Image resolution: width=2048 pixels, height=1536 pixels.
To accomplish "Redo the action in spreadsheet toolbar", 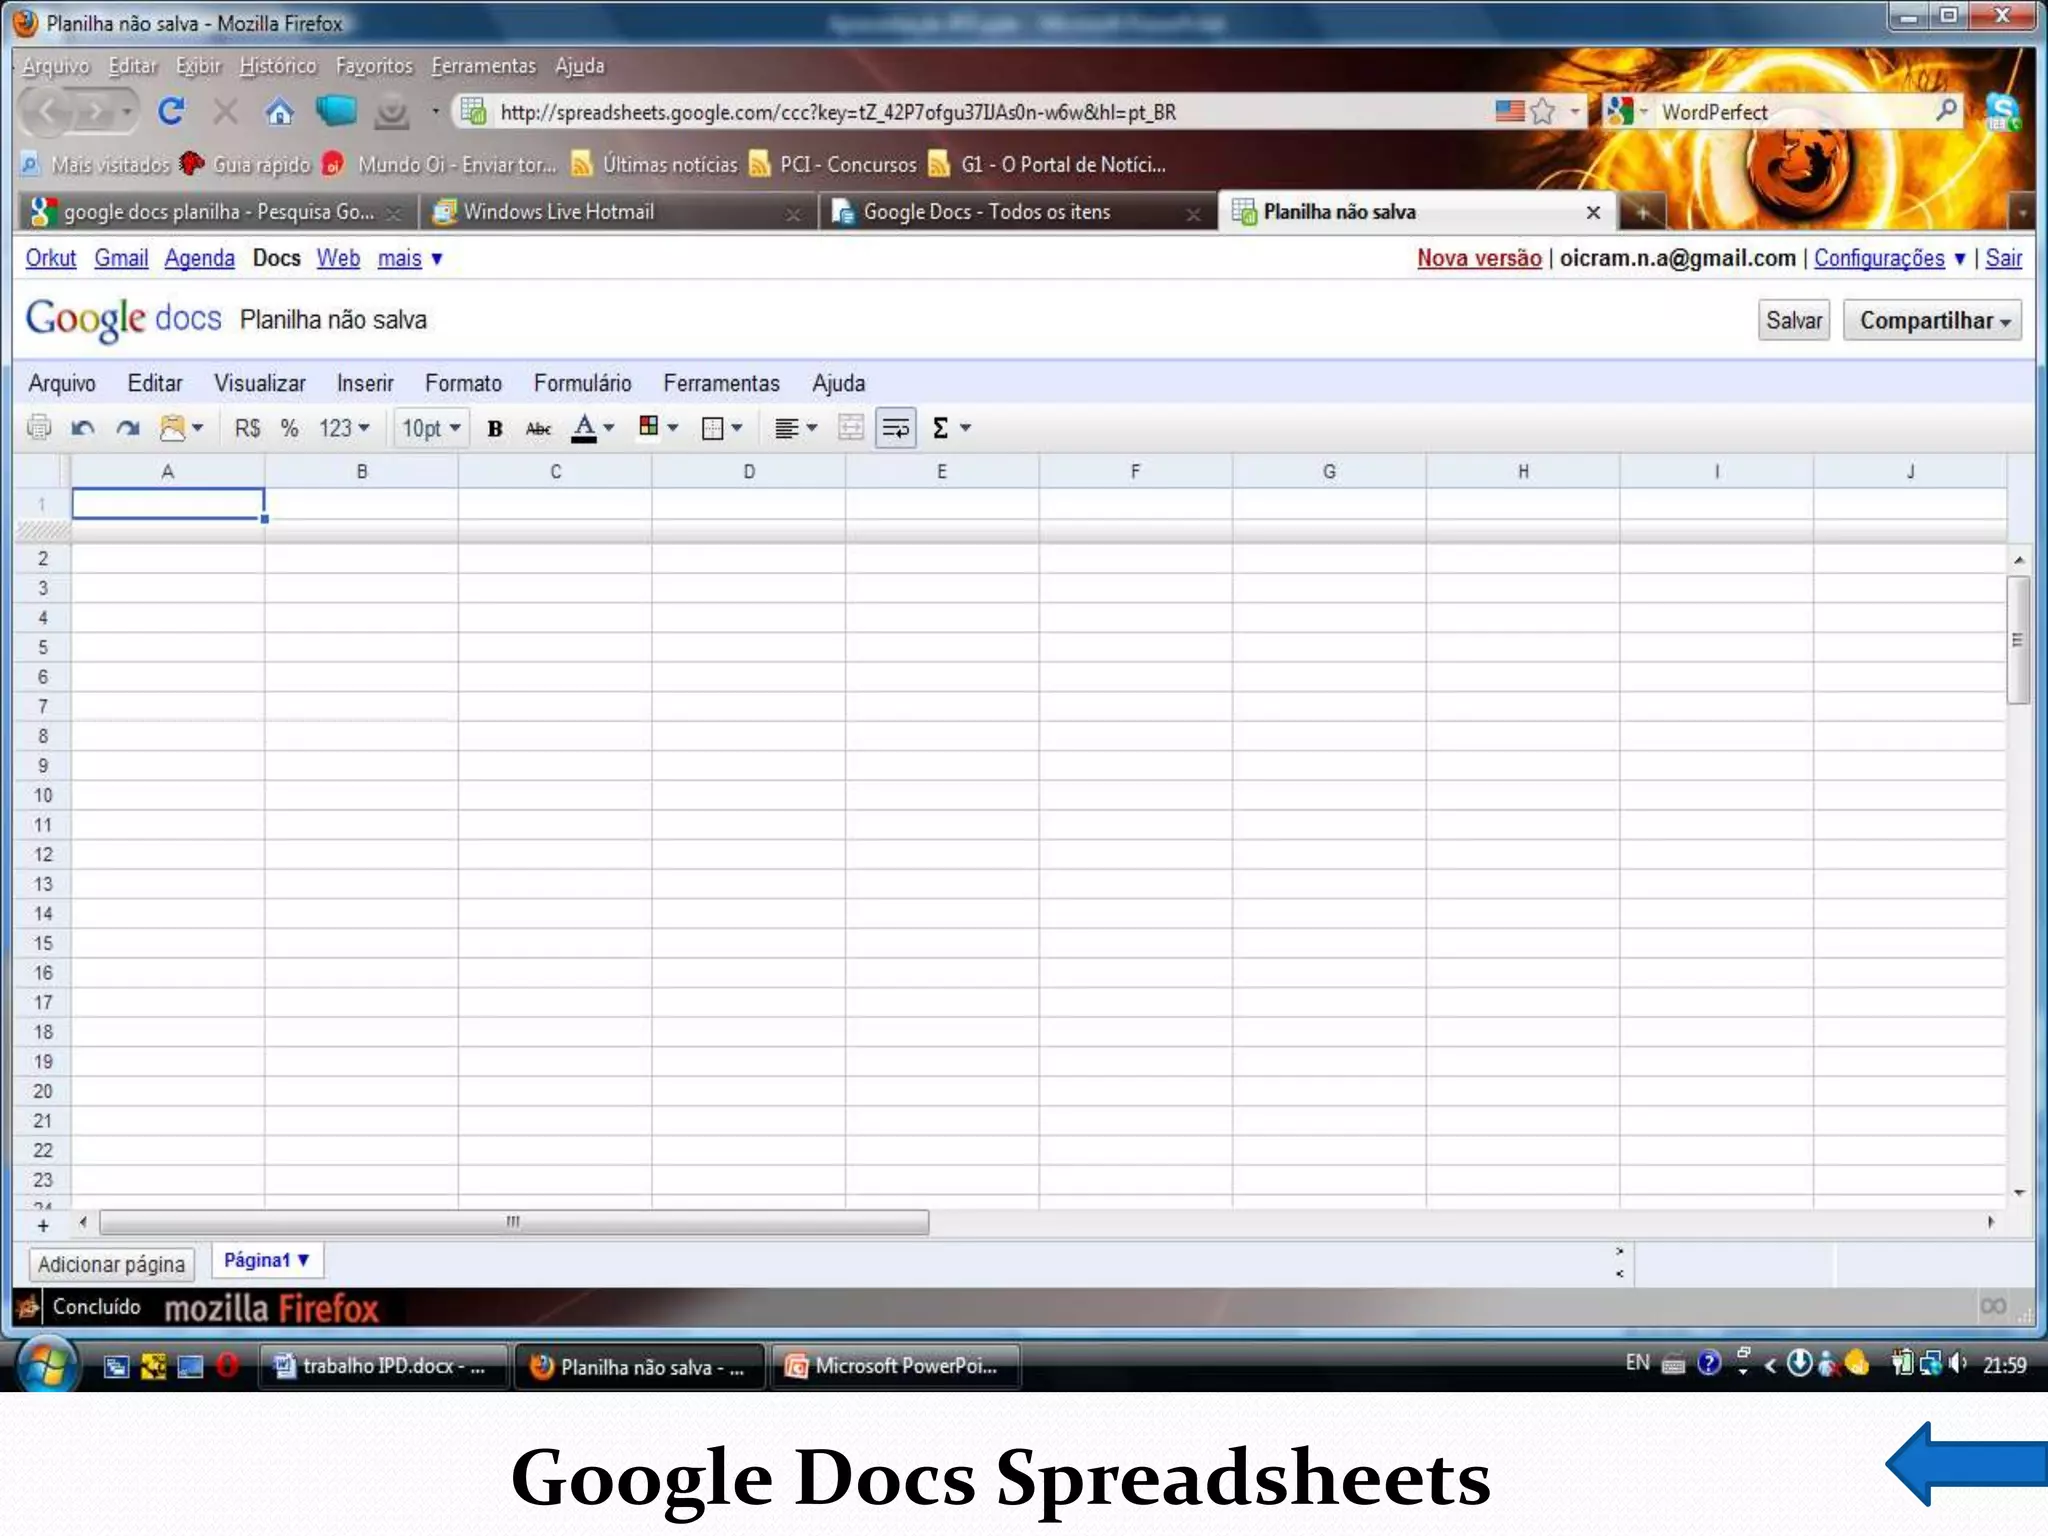I will [127, 428].
